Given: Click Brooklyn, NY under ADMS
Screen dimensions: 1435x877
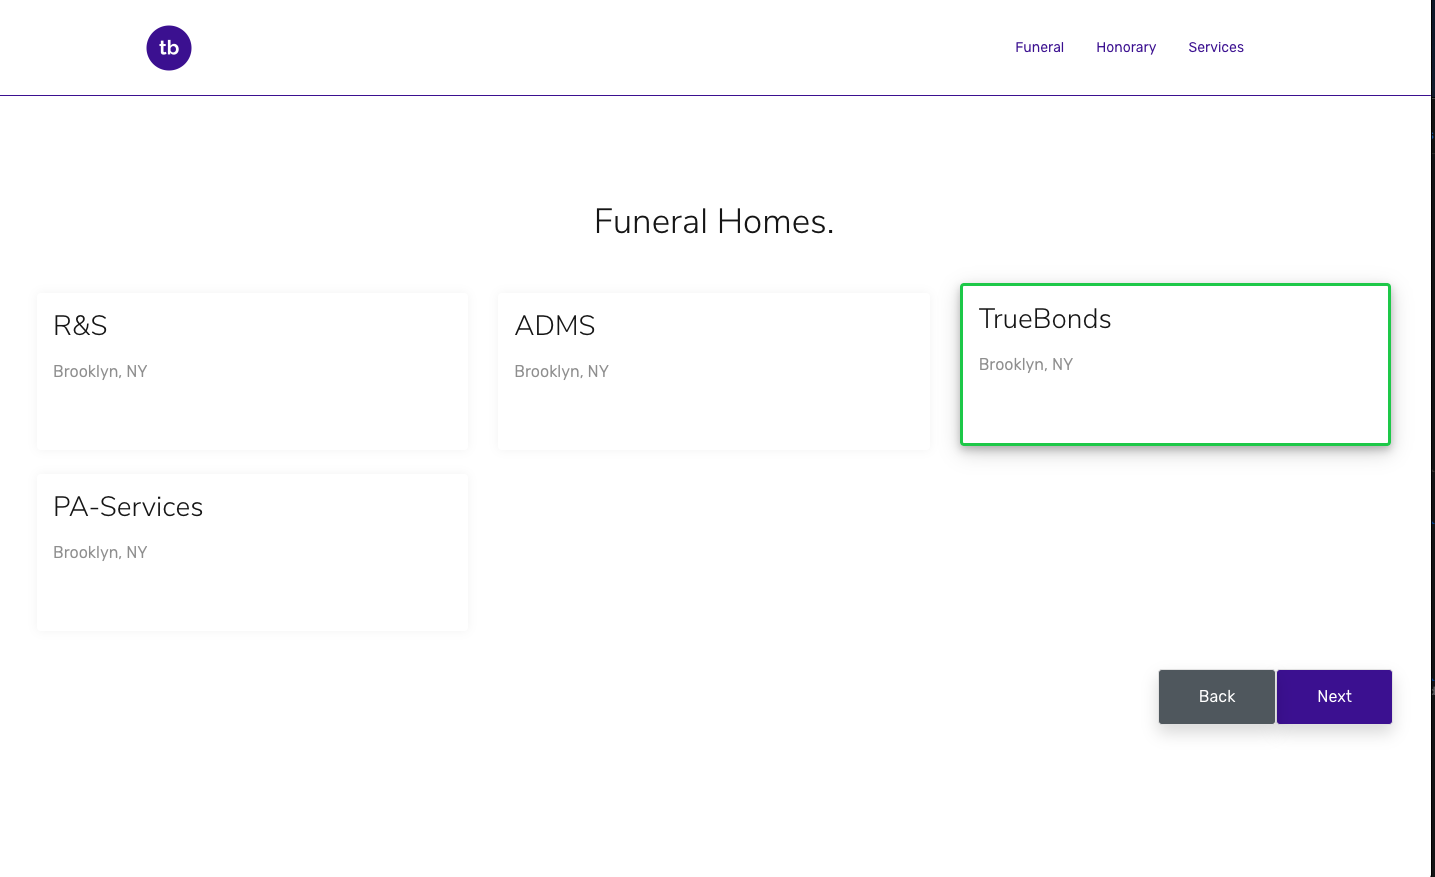Looking at the screenshot, I should click(561, 371).
